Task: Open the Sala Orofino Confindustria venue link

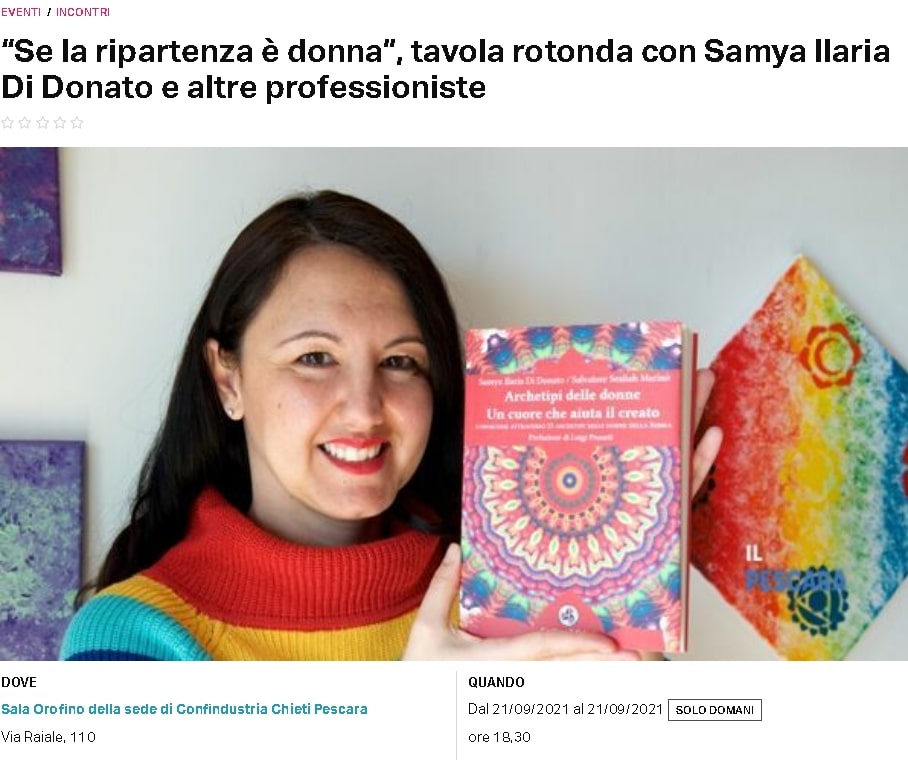Action: [x=184, y=709]
